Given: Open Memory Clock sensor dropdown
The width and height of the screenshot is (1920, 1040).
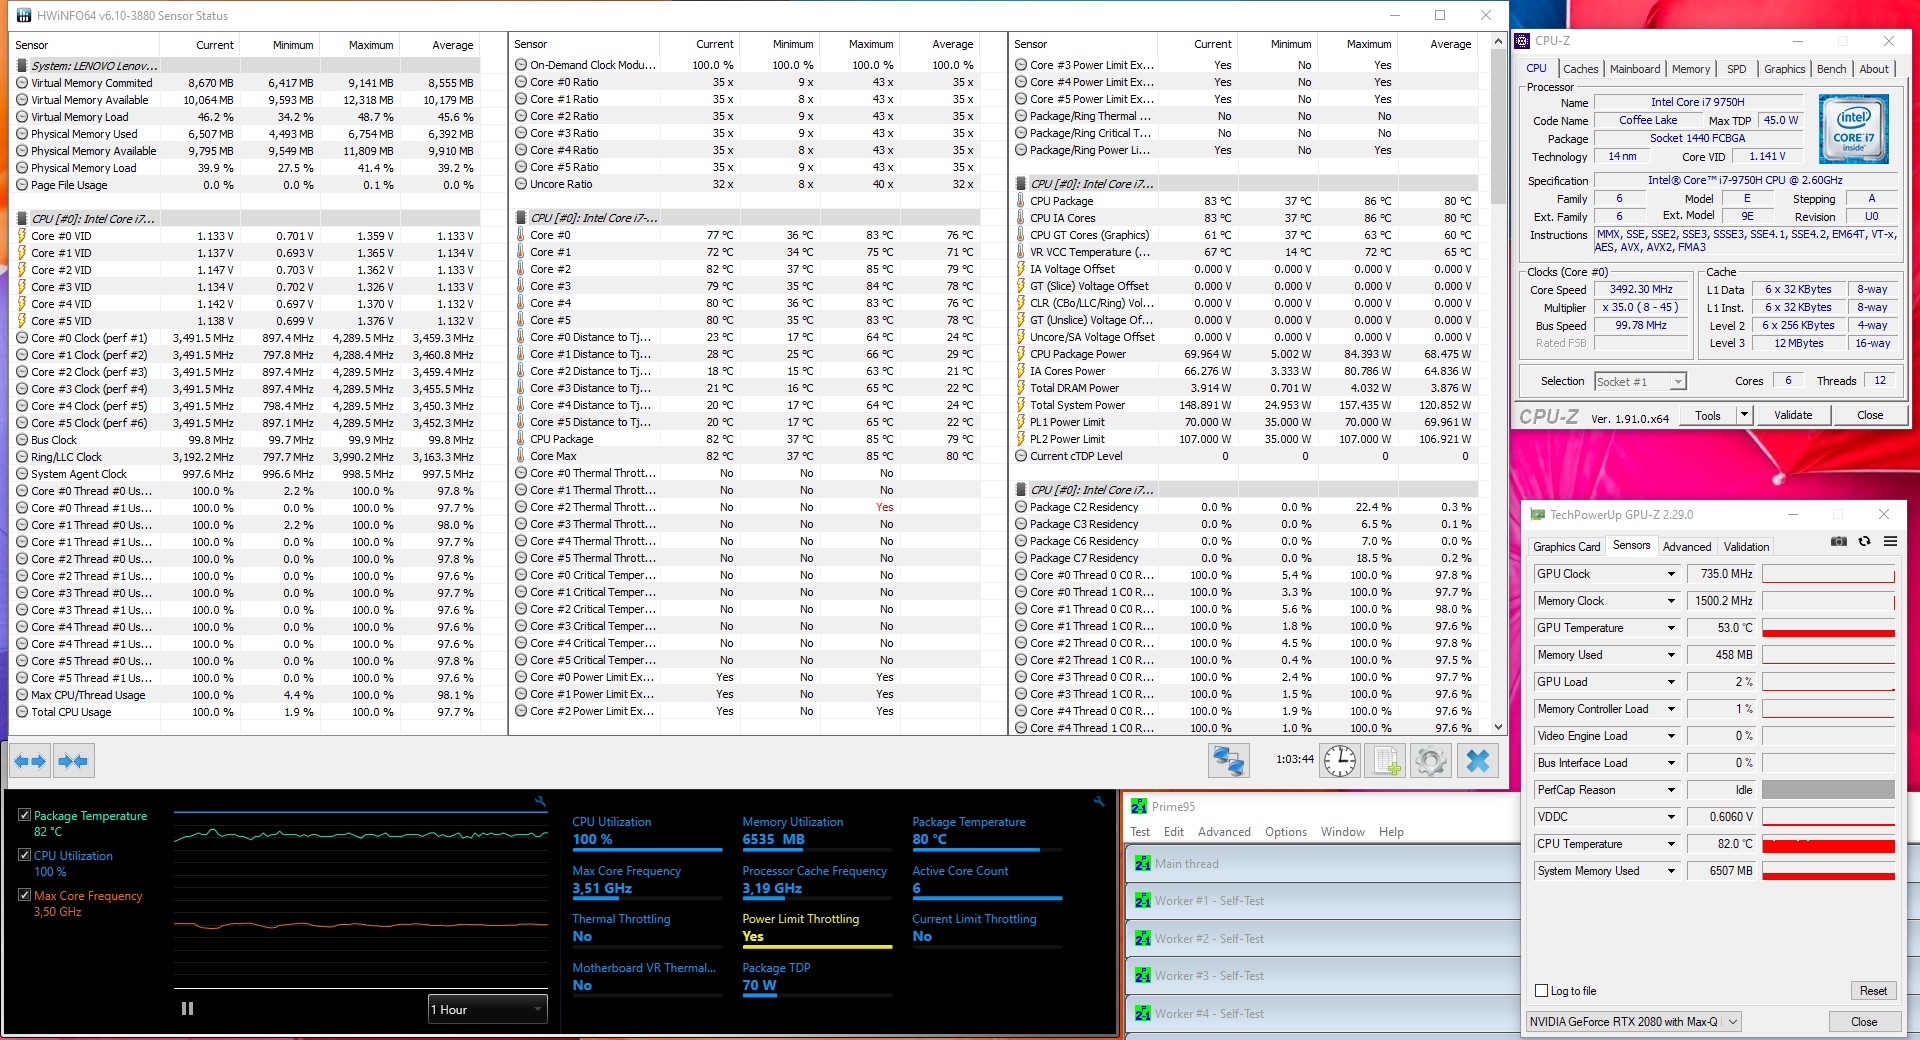Looking at the screenshot, I should point(1670,601).
